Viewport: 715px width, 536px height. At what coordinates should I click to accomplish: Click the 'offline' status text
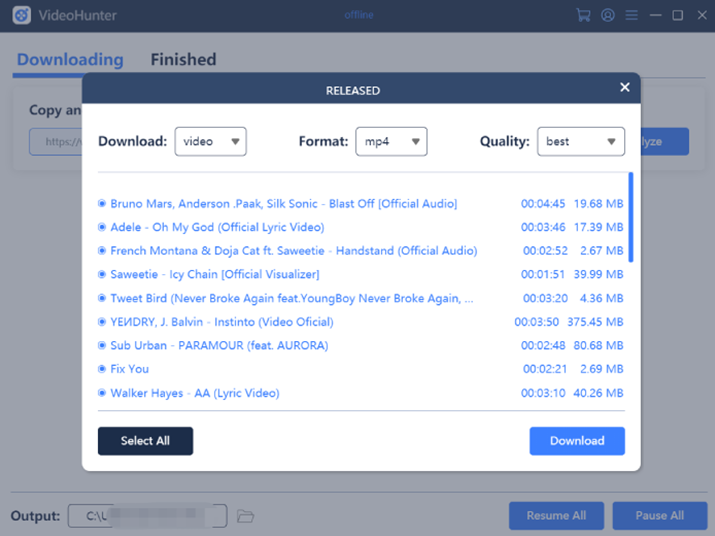click(359, 15)
